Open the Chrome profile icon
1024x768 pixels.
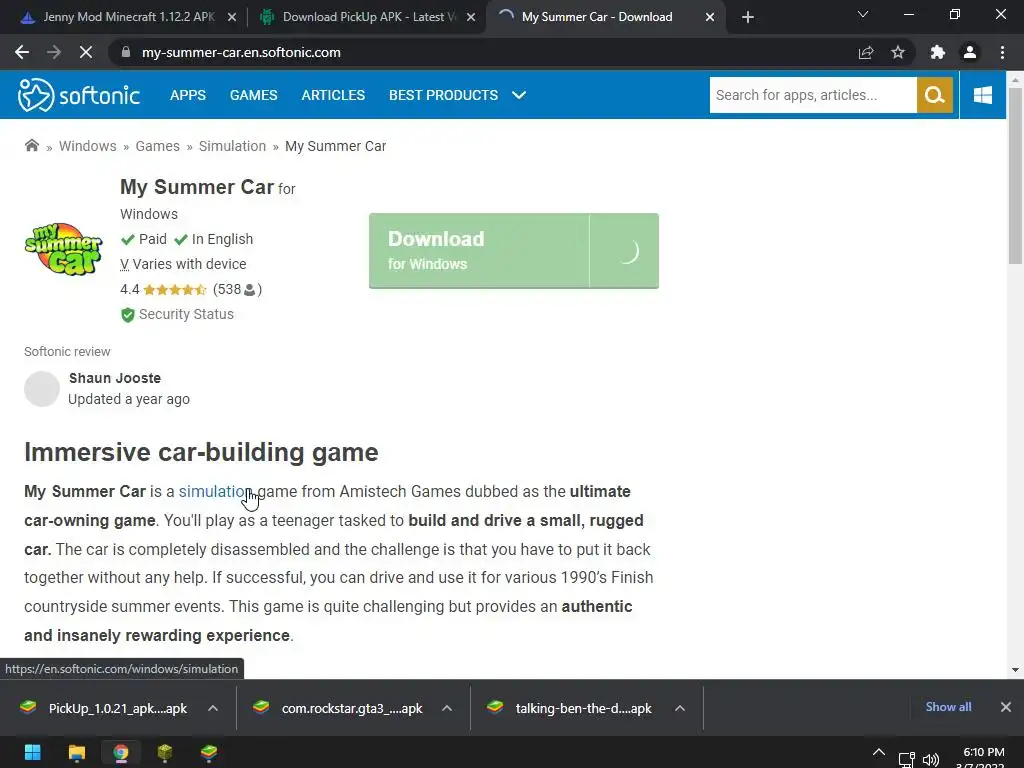click(x=970, y=52)
